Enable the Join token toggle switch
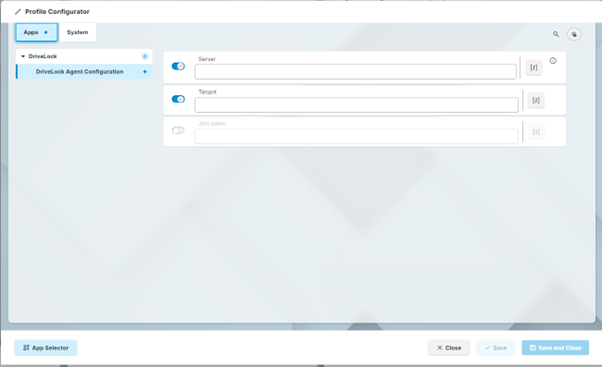602x367 pixels. click(178, 131)
